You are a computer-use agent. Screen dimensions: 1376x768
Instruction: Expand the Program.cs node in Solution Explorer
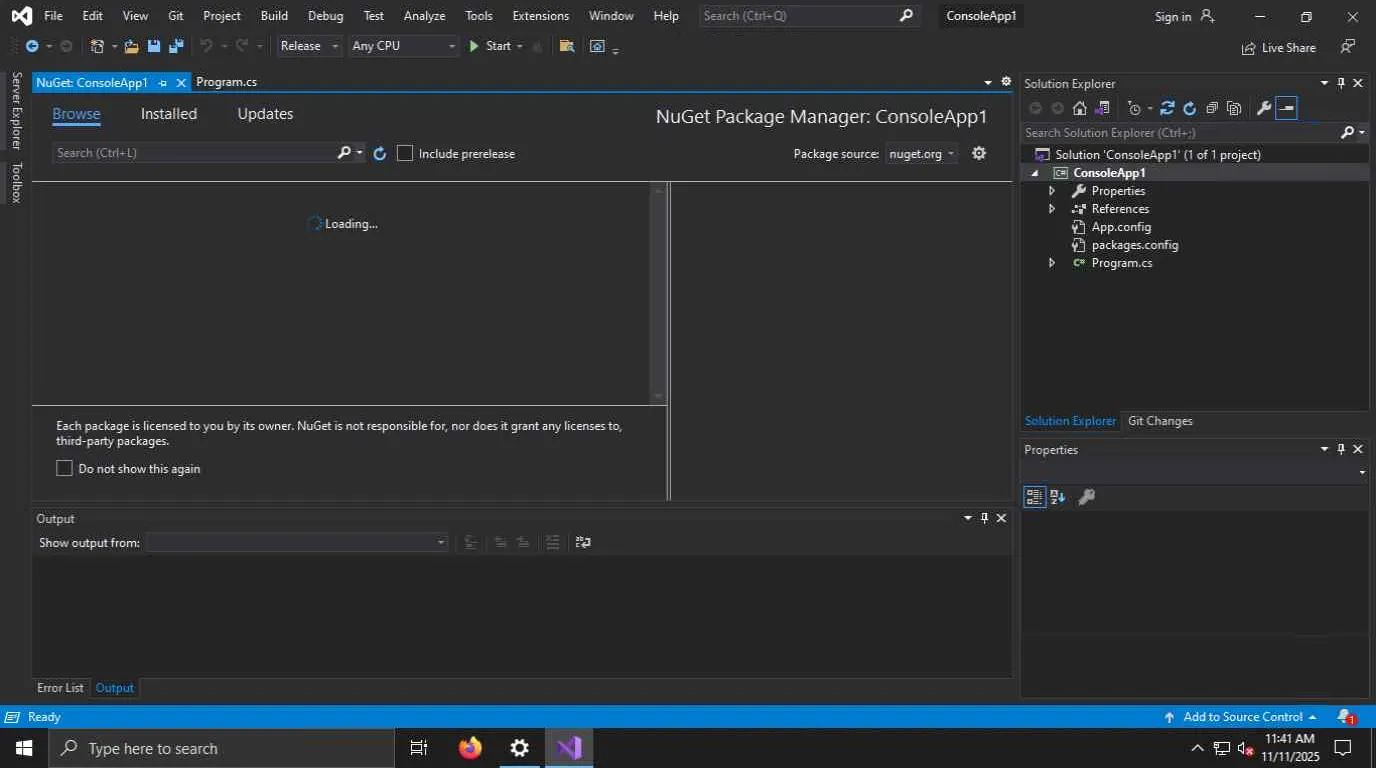pyautogui.click(x=1051, y=263)
